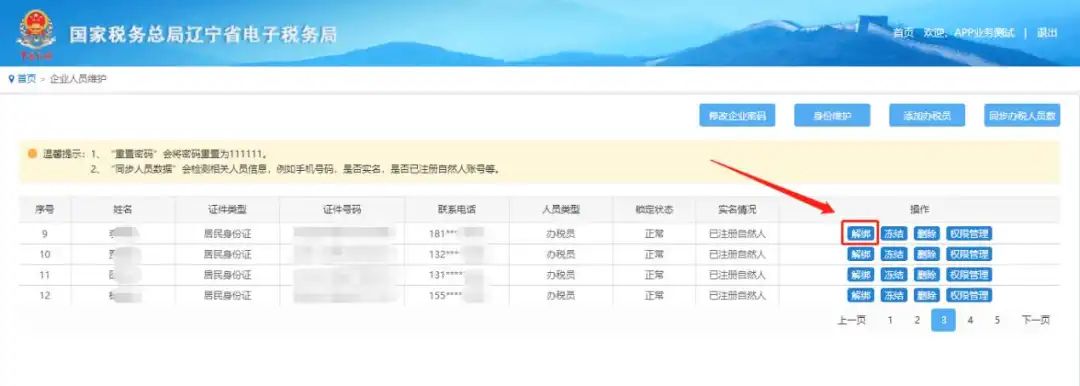Click the location pin icon in breadcrumb
Viewport: 1080px width, 386px height.
coord(12,79)
